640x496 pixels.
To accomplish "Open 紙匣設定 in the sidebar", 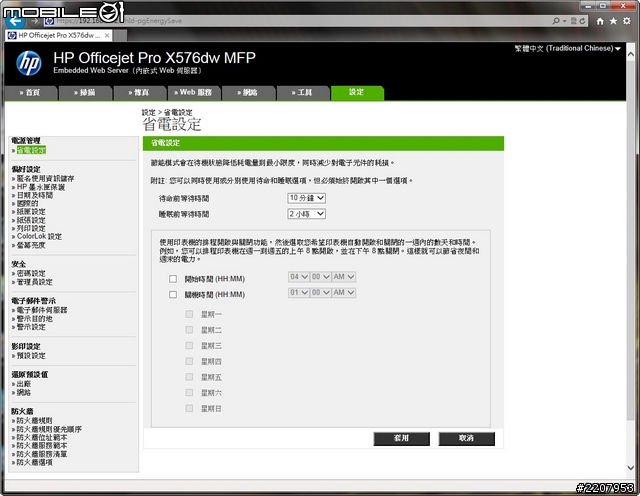I will (x=31, y=212).
